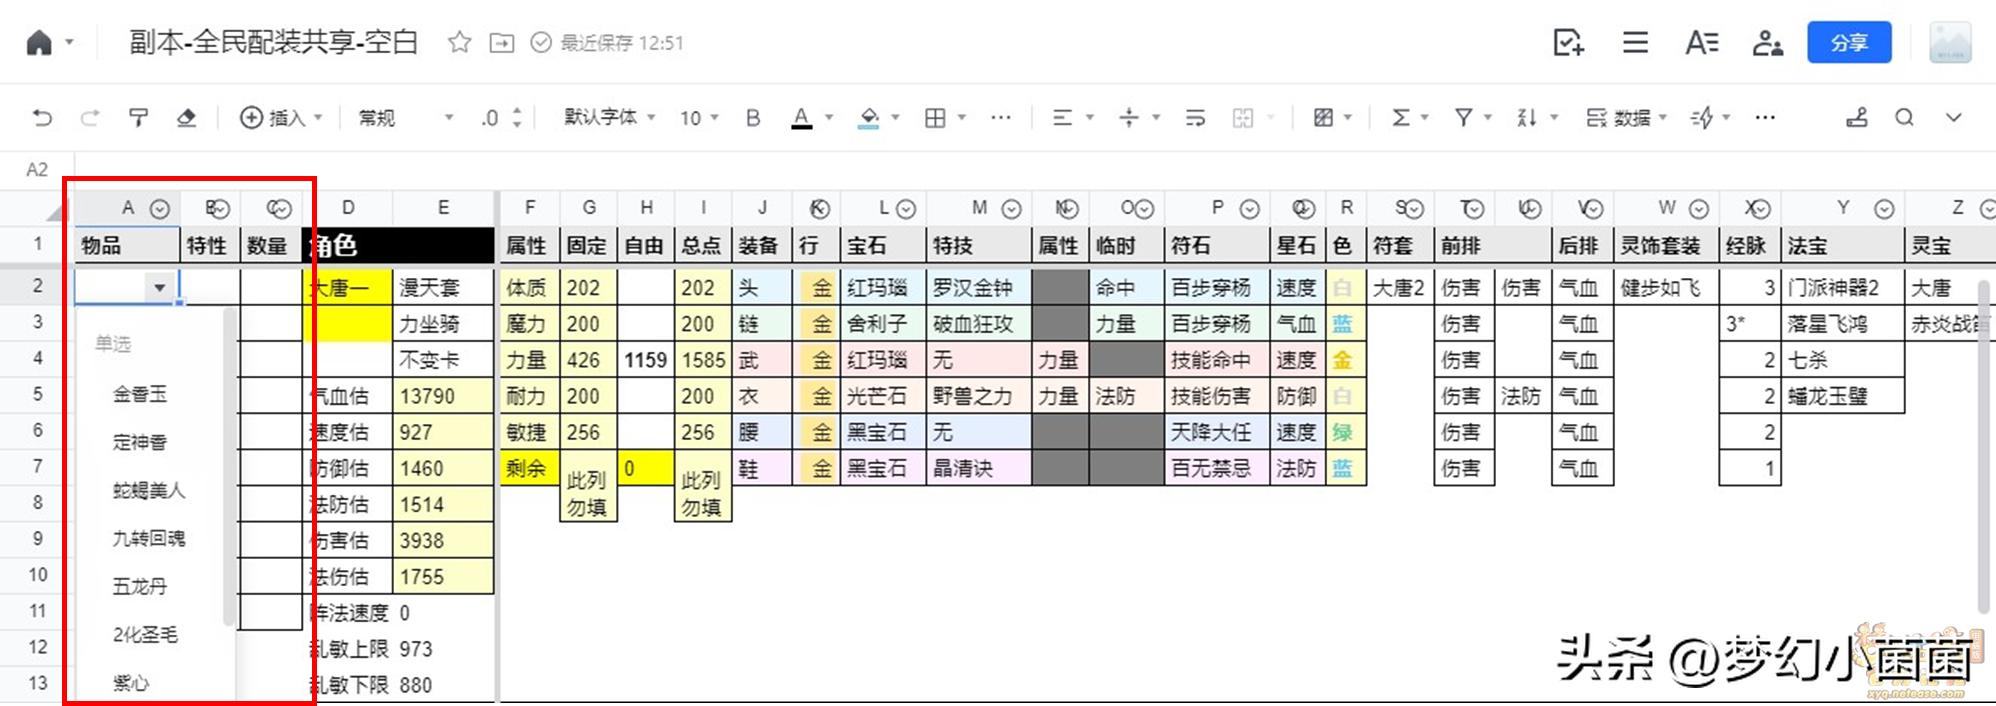Screen dimensions: 1996x706
Task: Open the 插入 insert menu
Action: pyautogui.click(x=281, y=118)
